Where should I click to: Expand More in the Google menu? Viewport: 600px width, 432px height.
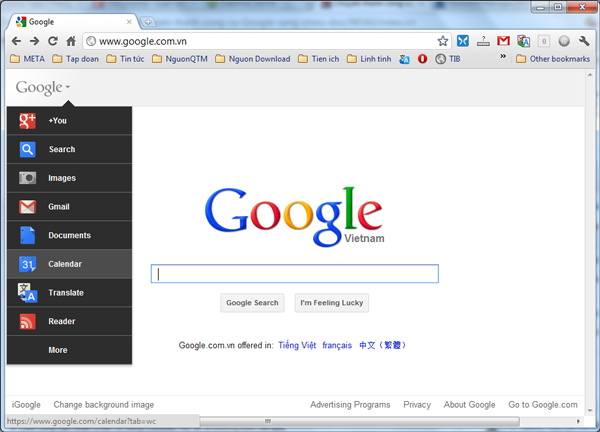pyautogui.click(x=69, y=350)
